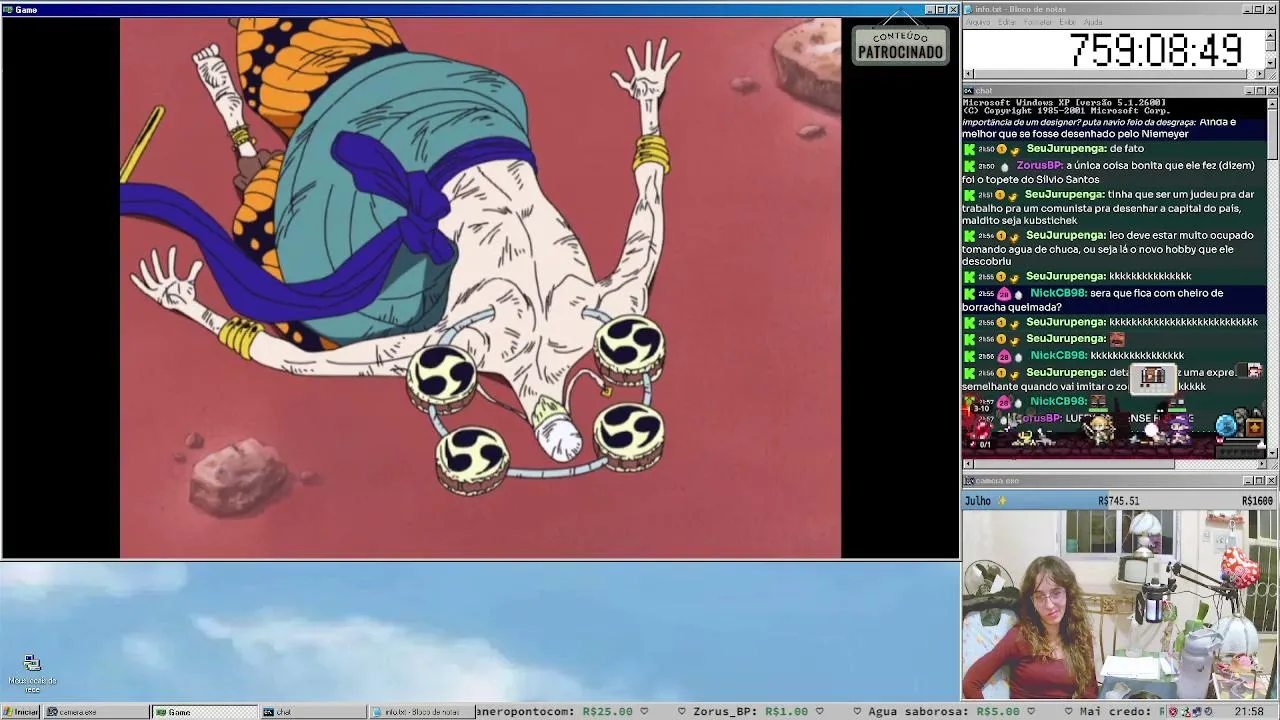Image resolution: width=1280 pixels, height=720 pixels.
Task: Click the 759:08:49 timer text in notepad
Action: click(x=1155, y=50)
